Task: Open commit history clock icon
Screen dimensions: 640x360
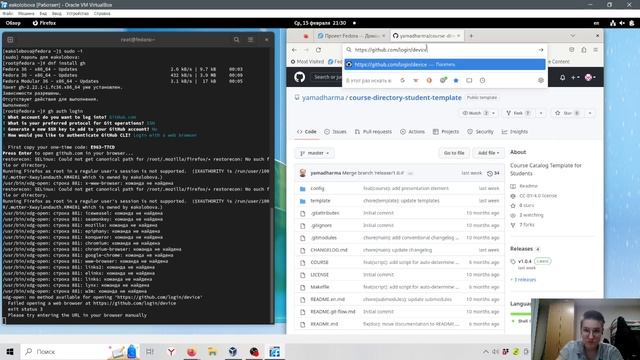Action: click(490, 173)
